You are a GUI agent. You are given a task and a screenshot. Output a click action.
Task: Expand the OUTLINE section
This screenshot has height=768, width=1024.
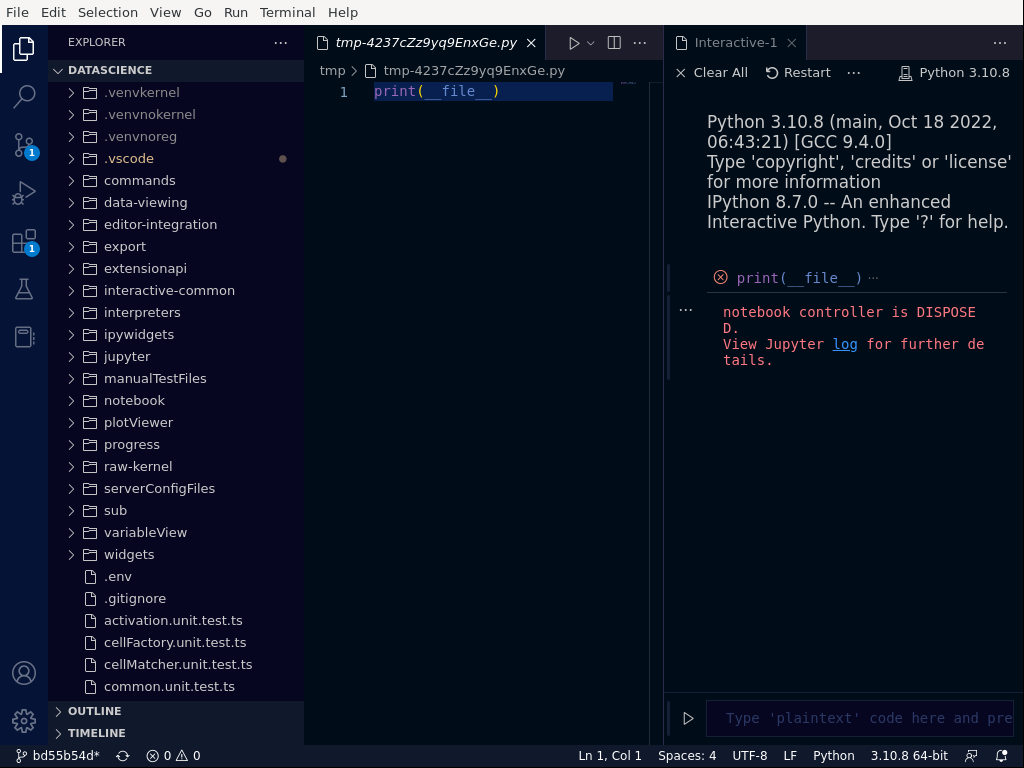pyautogui.click(x=176, y=711)
